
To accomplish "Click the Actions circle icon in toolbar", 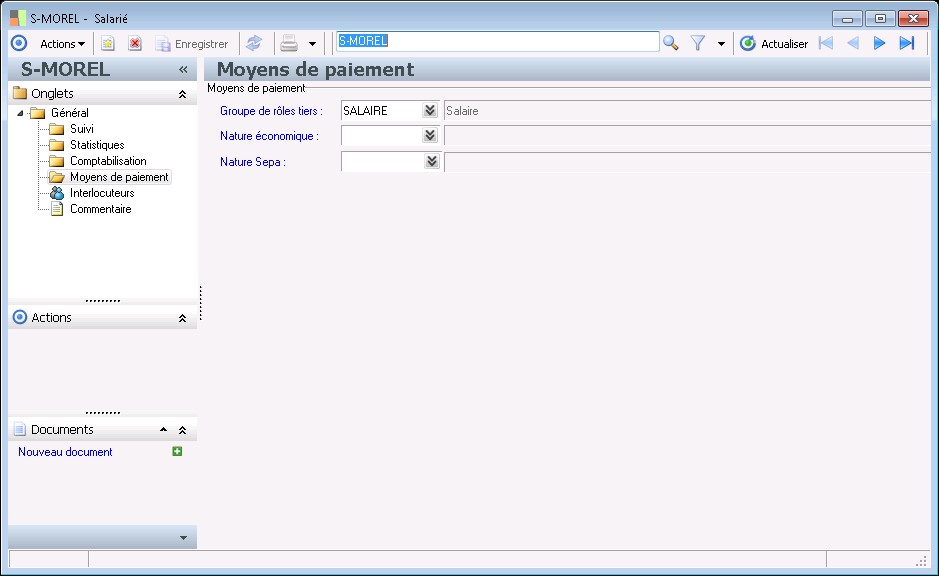I will tap(19, 43).
